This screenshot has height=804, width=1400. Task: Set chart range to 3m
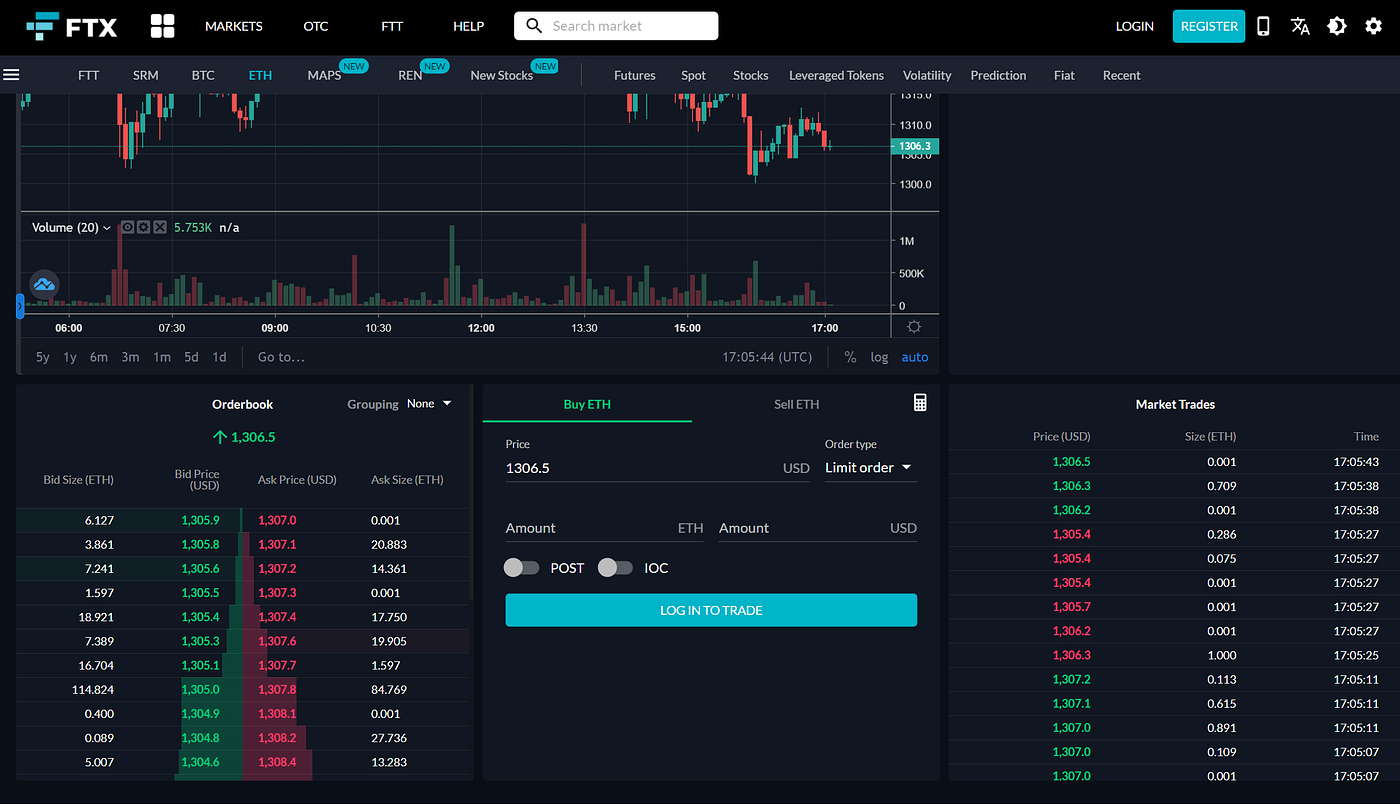point(131,357)
